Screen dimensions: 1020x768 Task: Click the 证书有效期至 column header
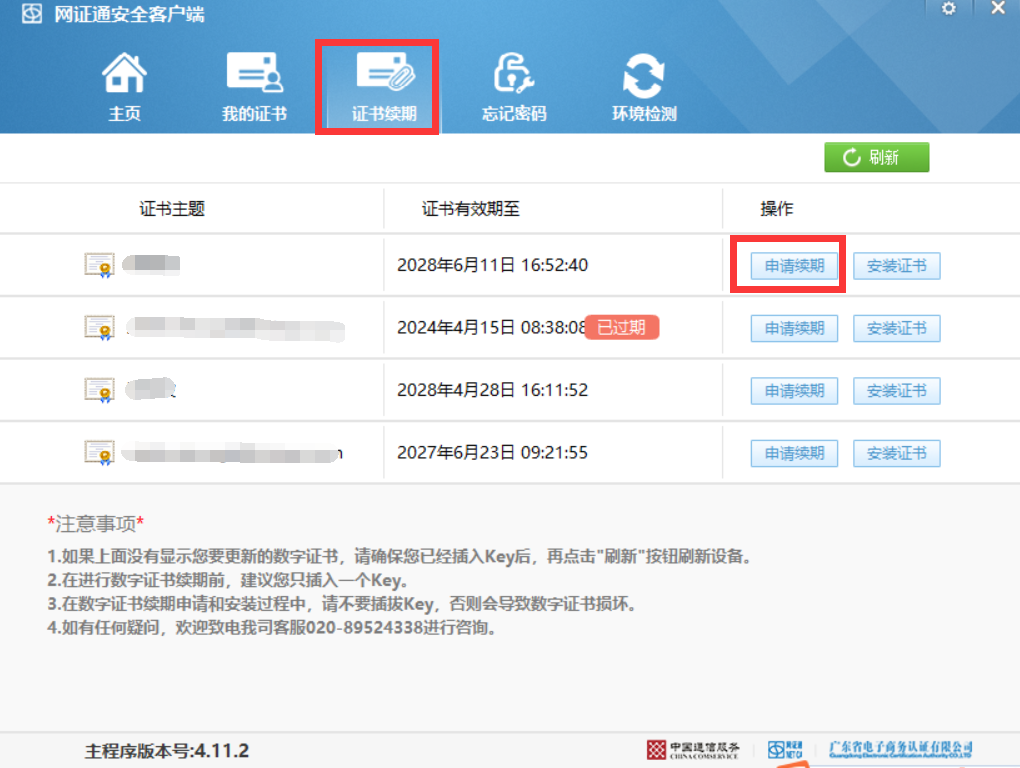(470, 209)
